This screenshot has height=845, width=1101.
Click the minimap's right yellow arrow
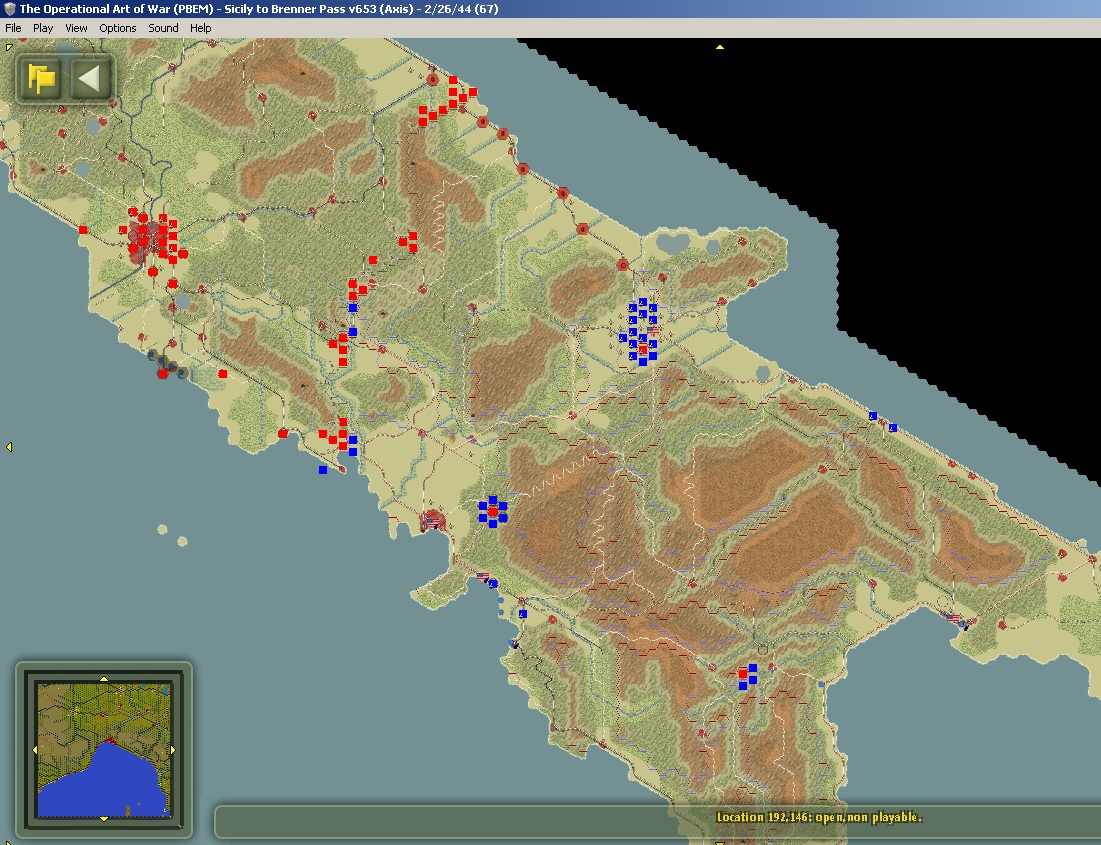173,749
